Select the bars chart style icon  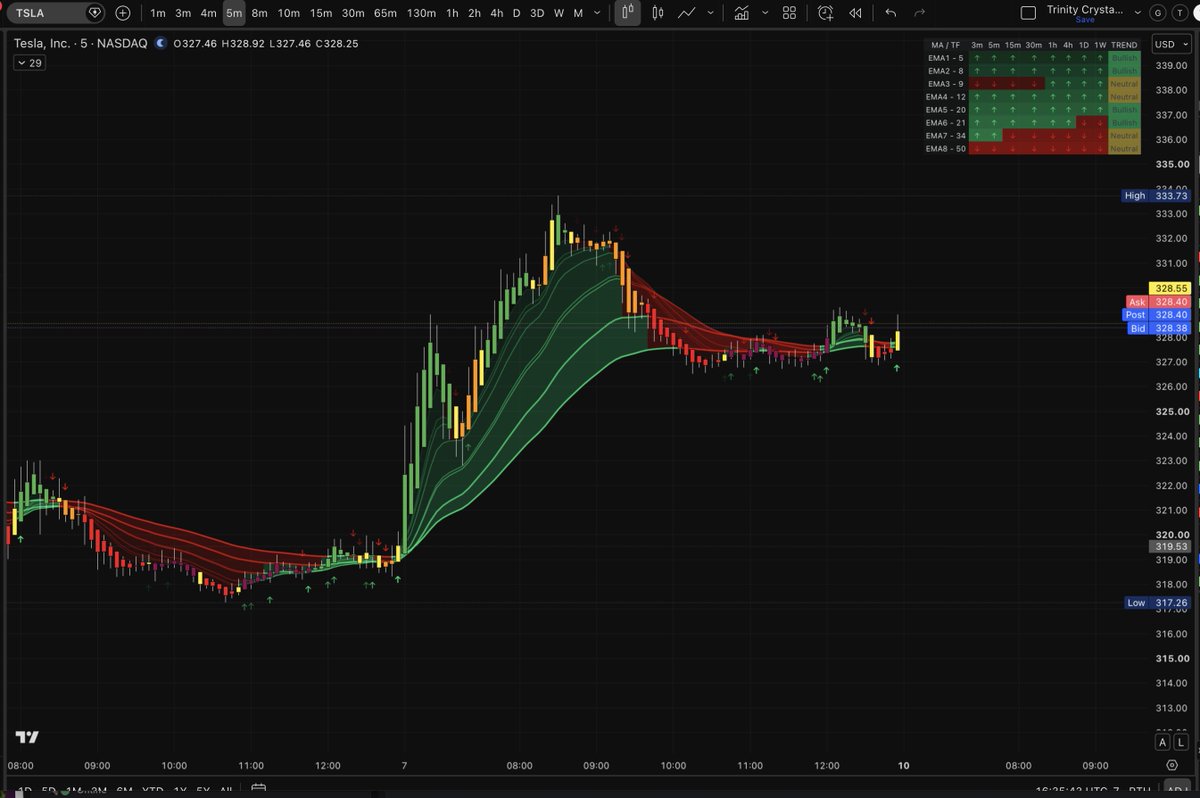[x=628, y=13]
